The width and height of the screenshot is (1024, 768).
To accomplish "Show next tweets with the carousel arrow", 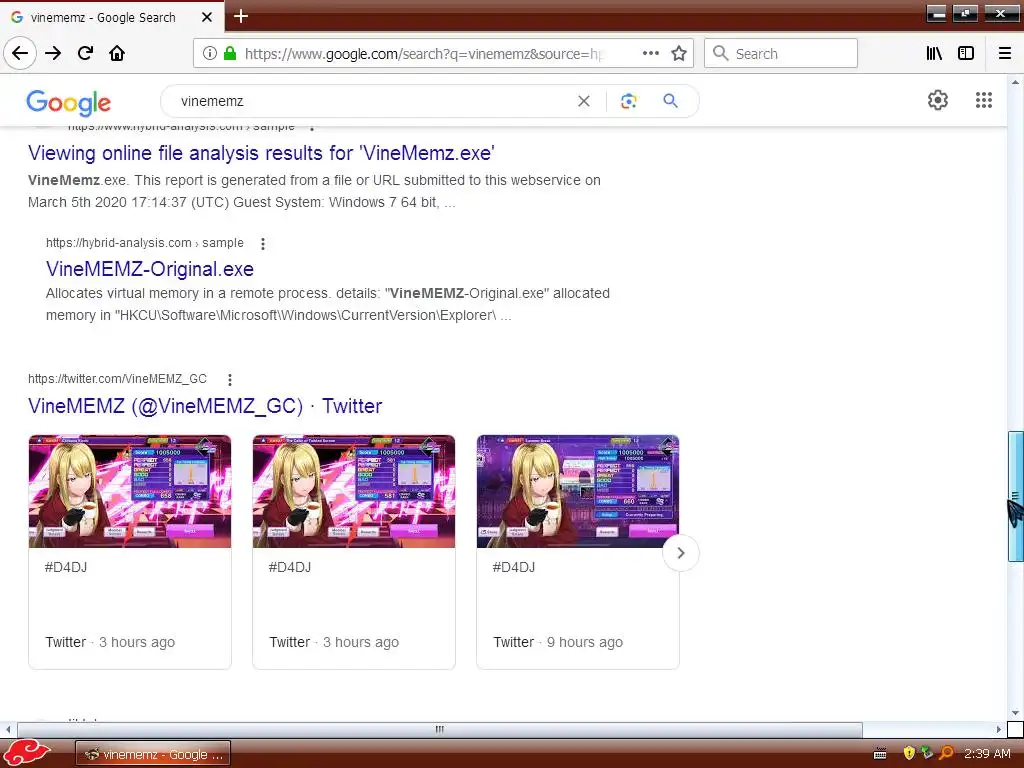I will (x=680, y=553).
